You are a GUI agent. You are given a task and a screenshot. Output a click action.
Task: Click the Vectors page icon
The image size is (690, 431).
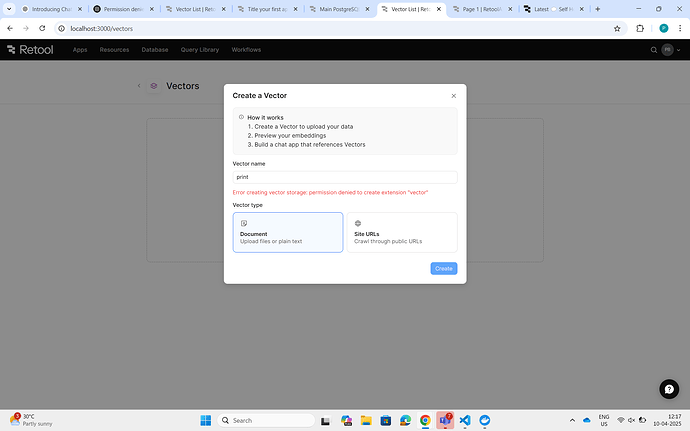(154, 86)
